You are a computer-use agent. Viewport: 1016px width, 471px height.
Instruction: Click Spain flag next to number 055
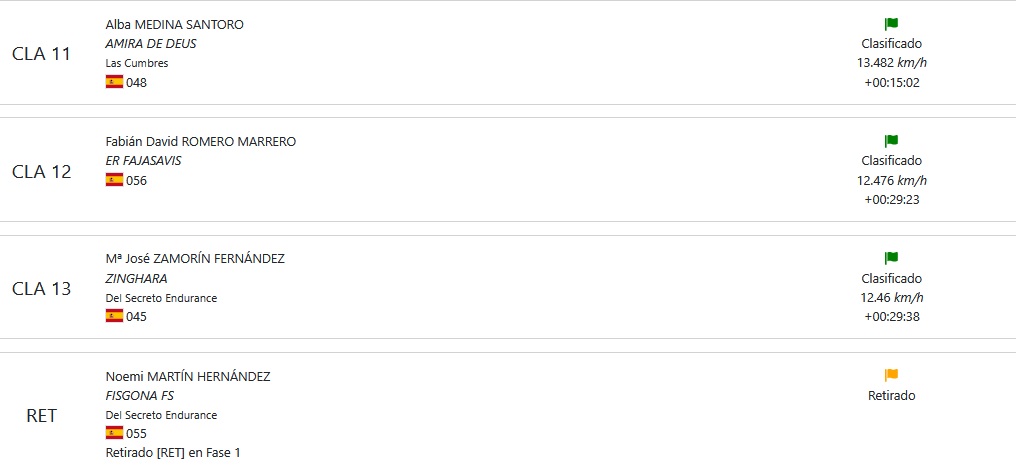tap(114, 433)
